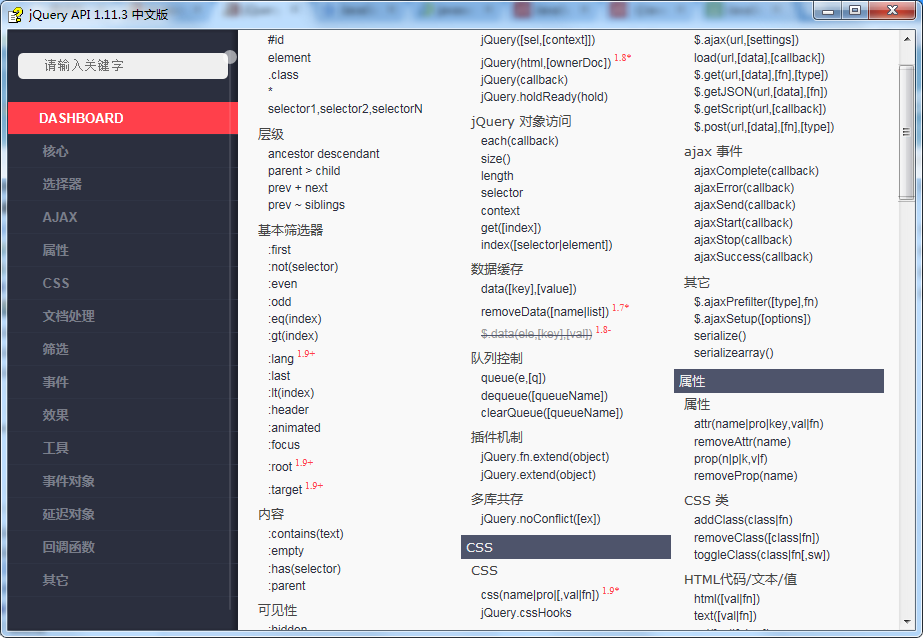This screenshot has height=638, width=923.
Task: Click the search box labeled 请输入关键字
Action: 123,64
